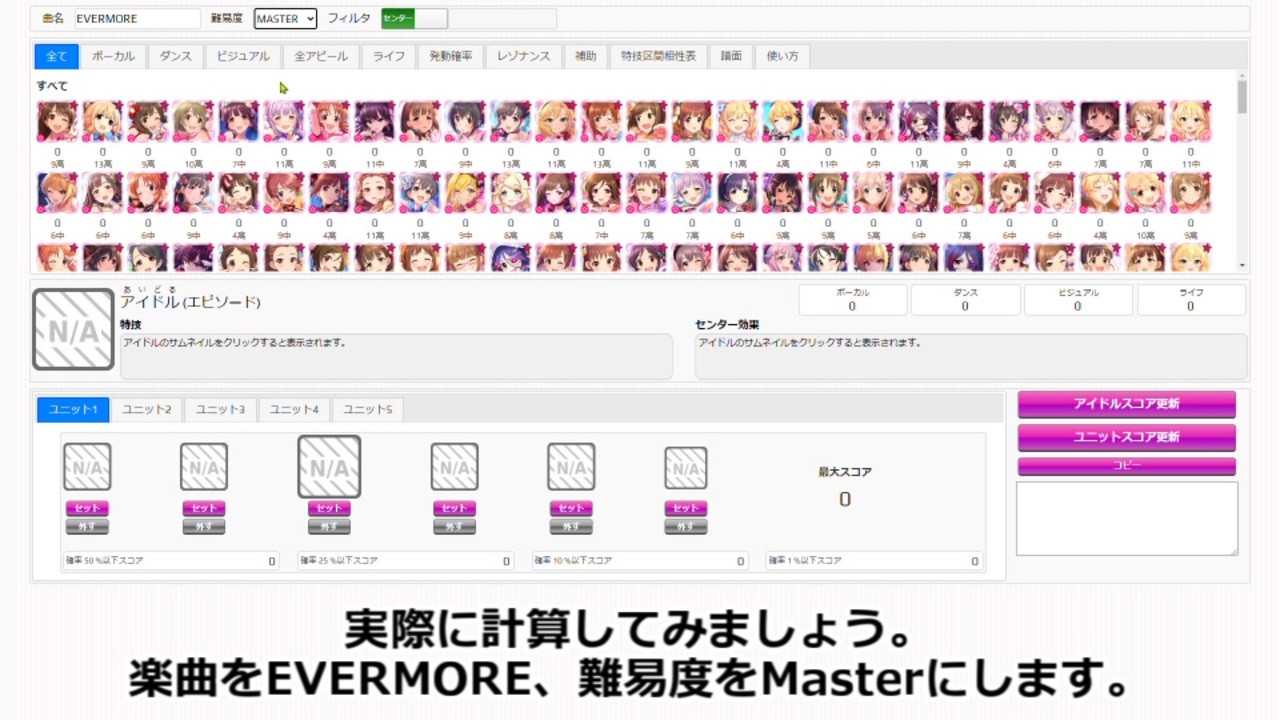Image resolution: width=1280 pixels, height=720 pixels.
Task: Select the first idol thumbnail in the second row
Action: [57, 193]
